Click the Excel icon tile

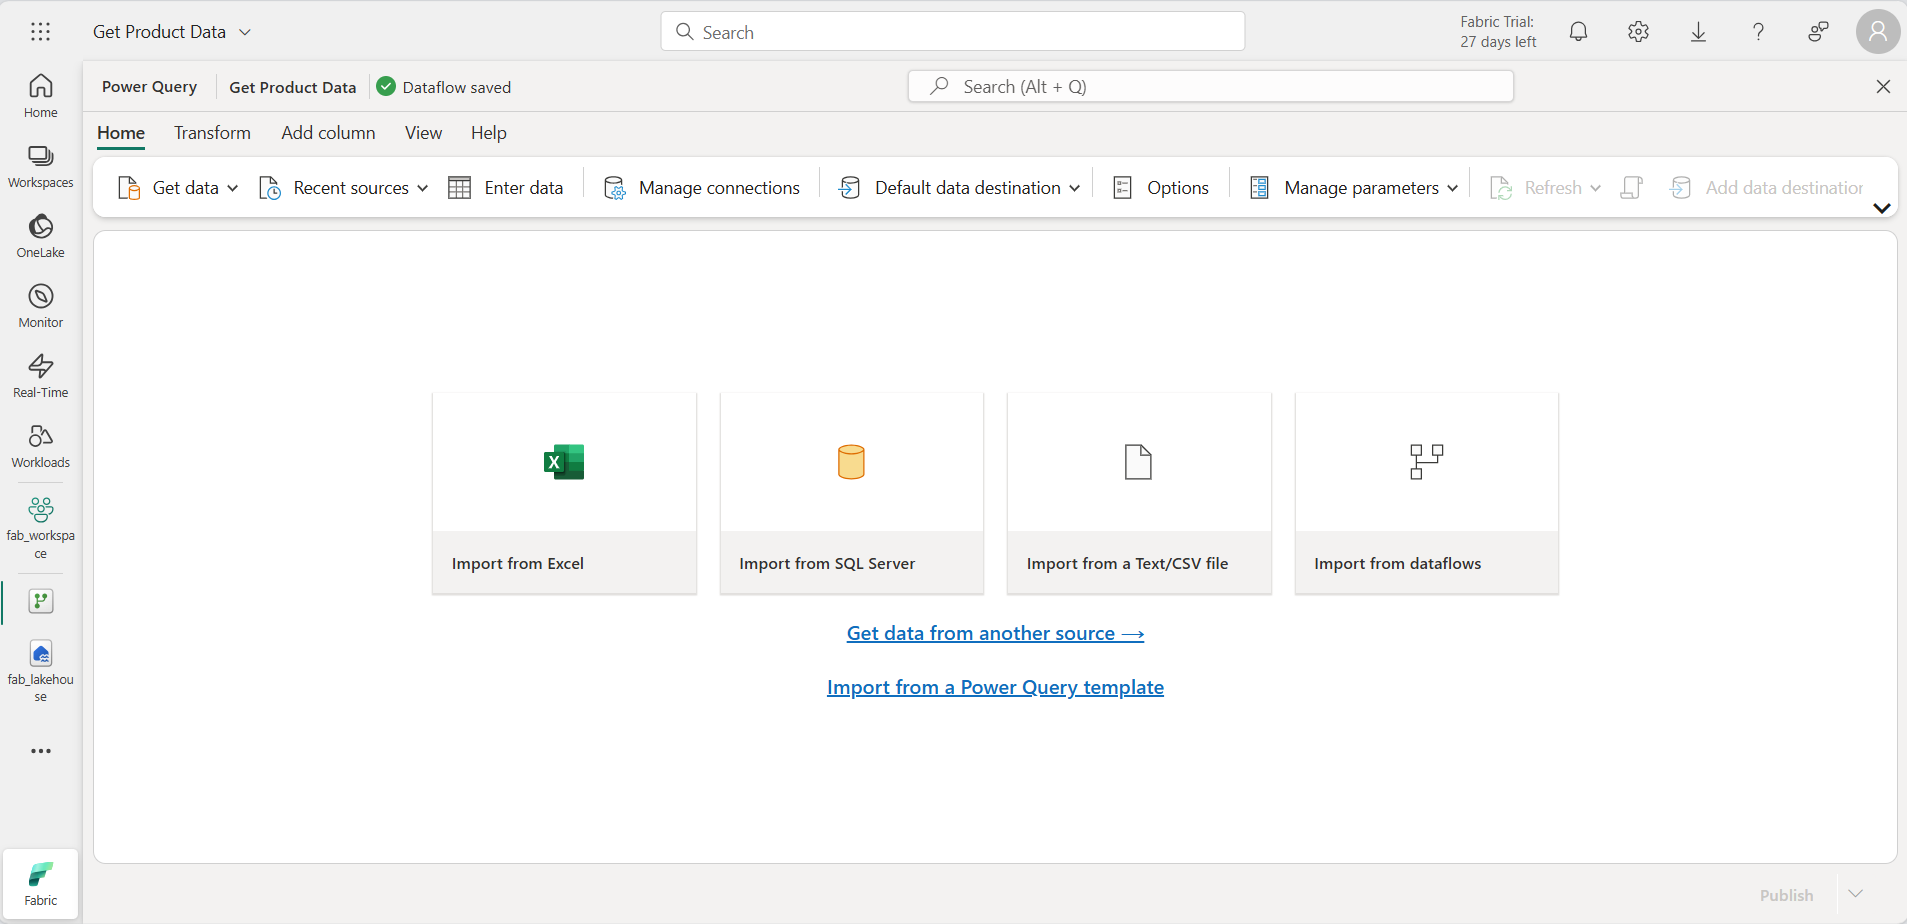pos(564,462)
